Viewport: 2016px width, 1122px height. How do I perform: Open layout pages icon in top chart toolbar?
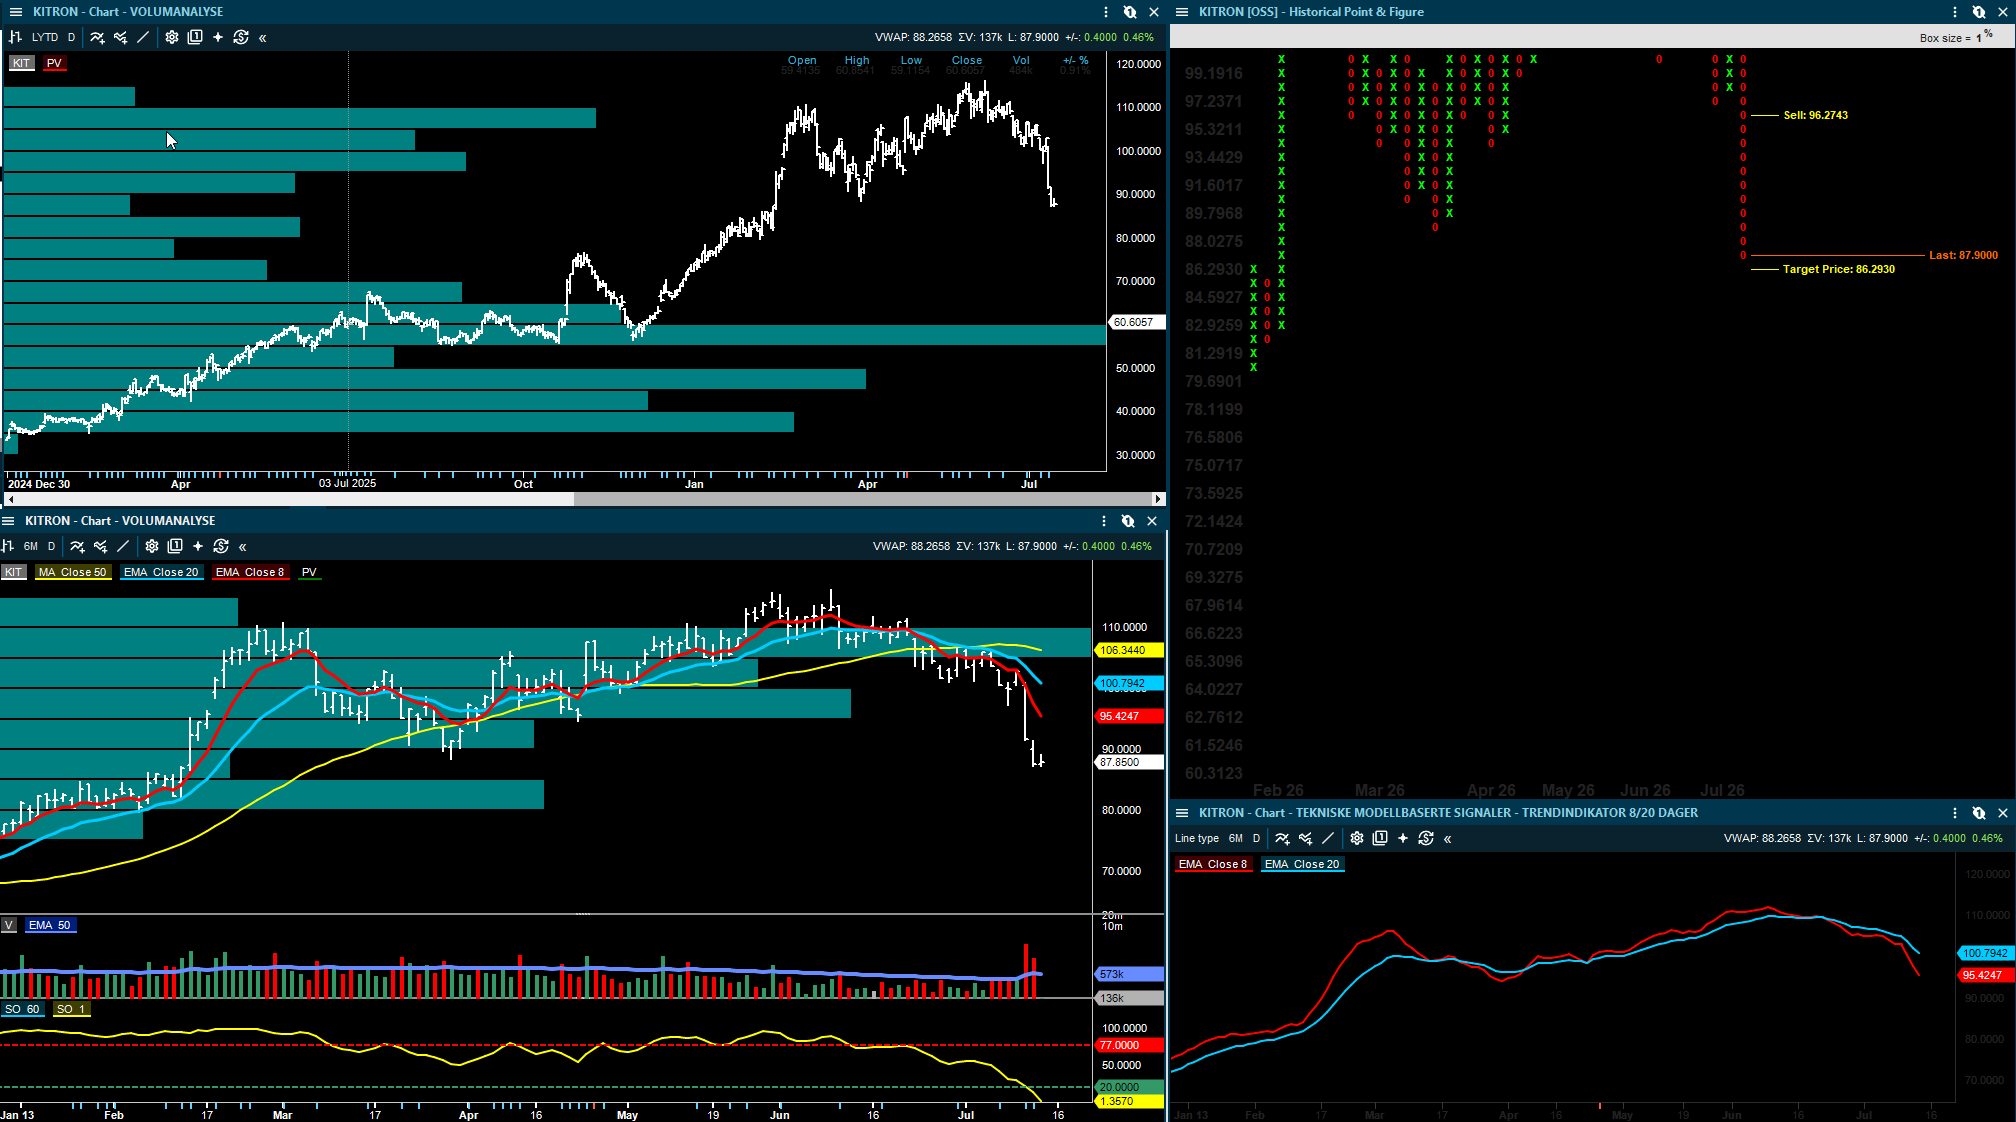point(195,37)
